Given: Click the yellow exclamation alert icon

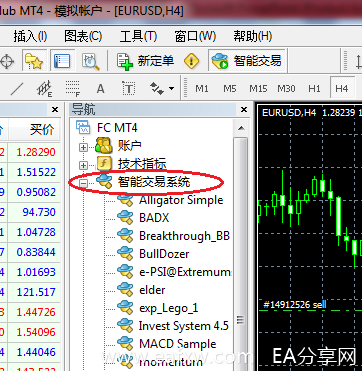Looking at the screenshot, I should 192,61.
